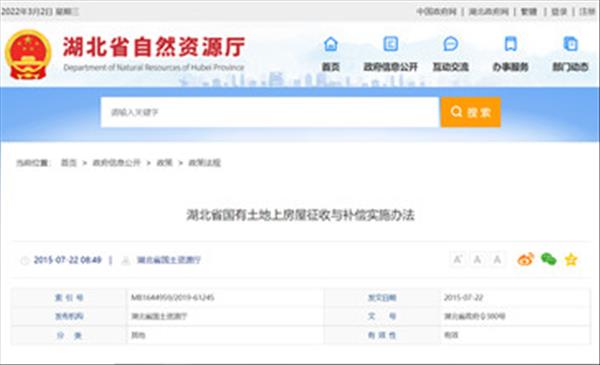Click the bookmark icon above 办事服务
The image size is (600, 365).
(x=510, y=44)
